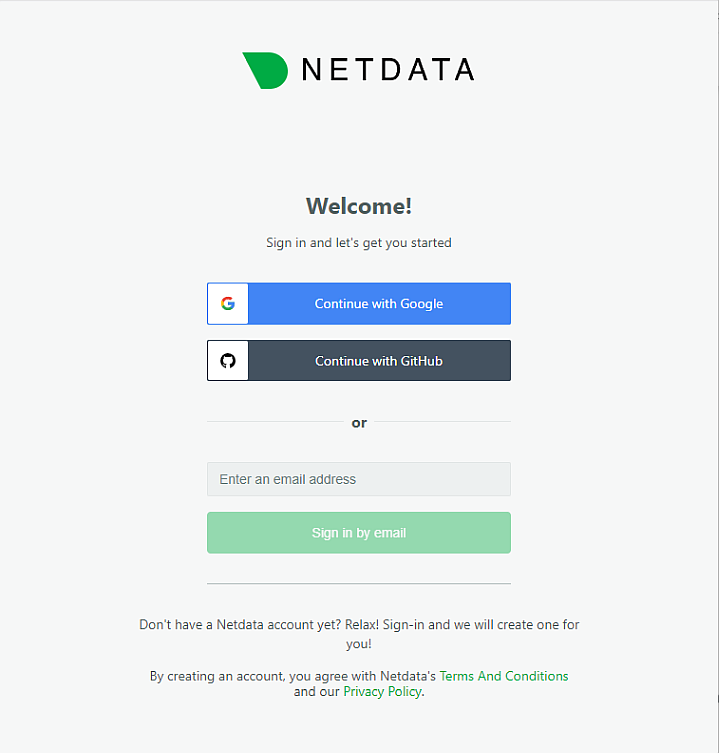Click the GitHub octocat icon
Viewport: 719px width, 753px height.
228,361
